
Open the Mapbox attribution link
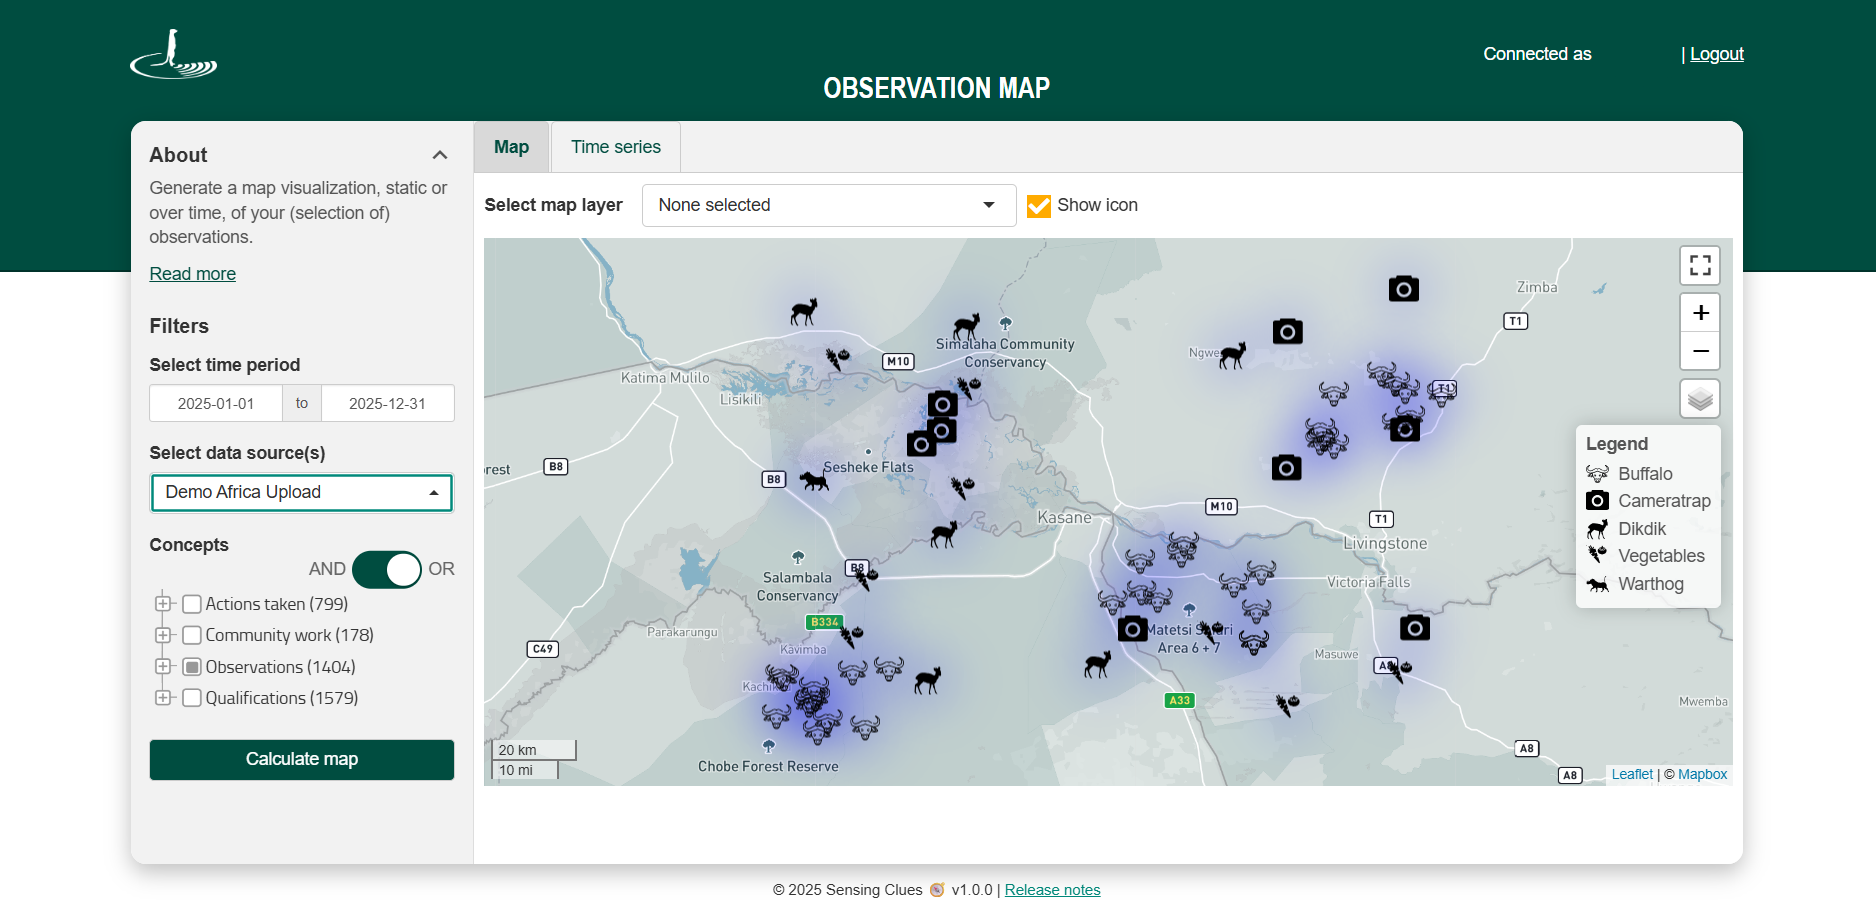point(1702,774)
